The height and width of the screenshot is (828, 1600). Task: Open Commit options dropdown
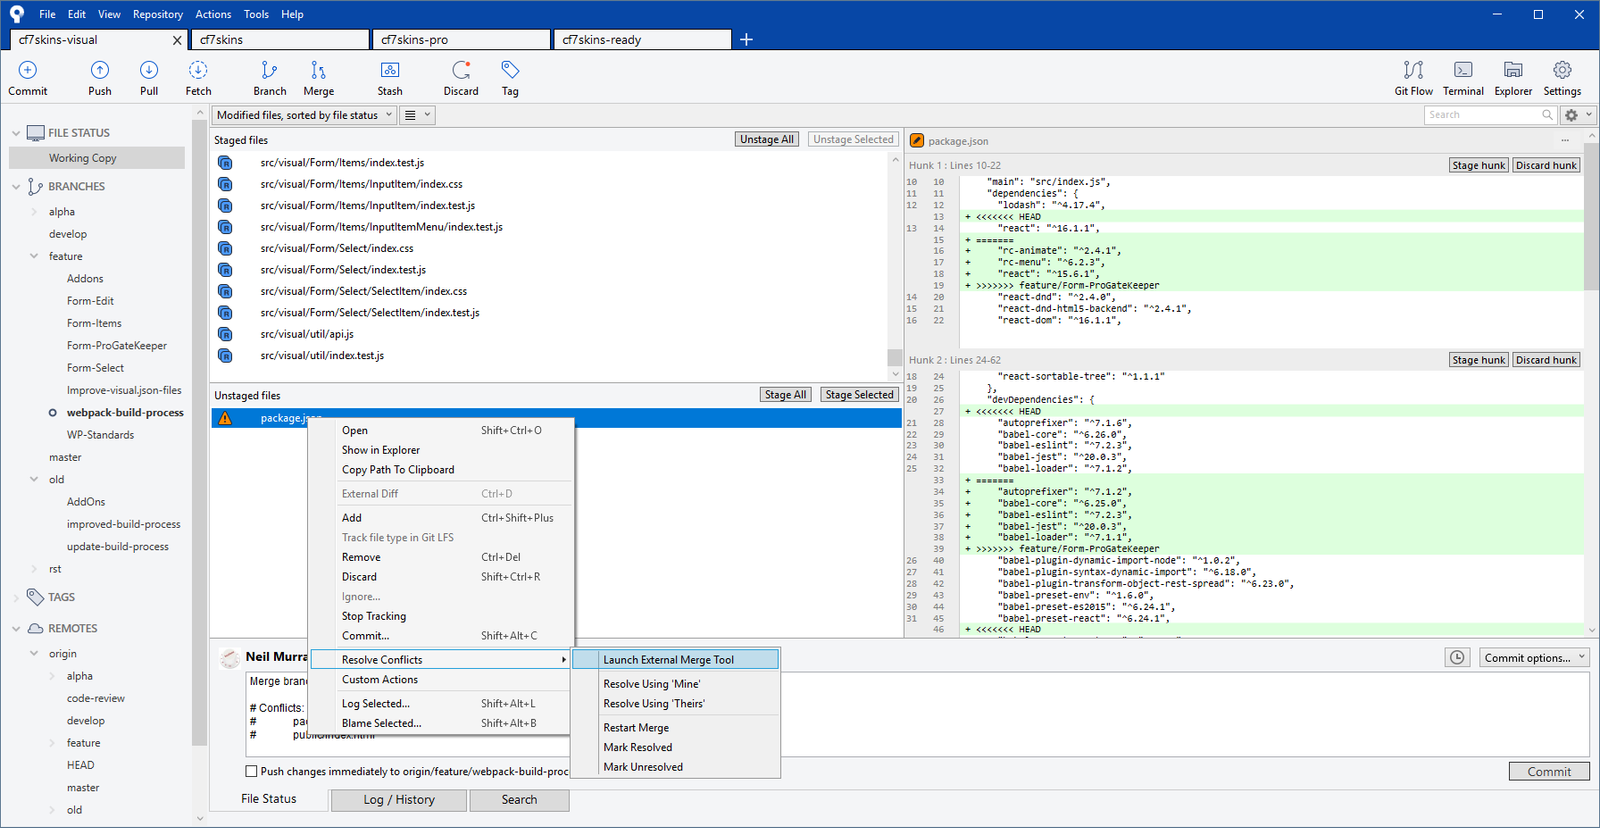[1534, 657]
